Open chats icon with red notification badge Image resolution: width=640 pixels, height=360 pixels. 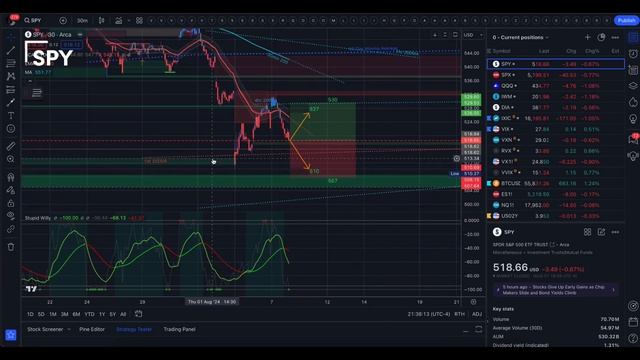(633, 139)
